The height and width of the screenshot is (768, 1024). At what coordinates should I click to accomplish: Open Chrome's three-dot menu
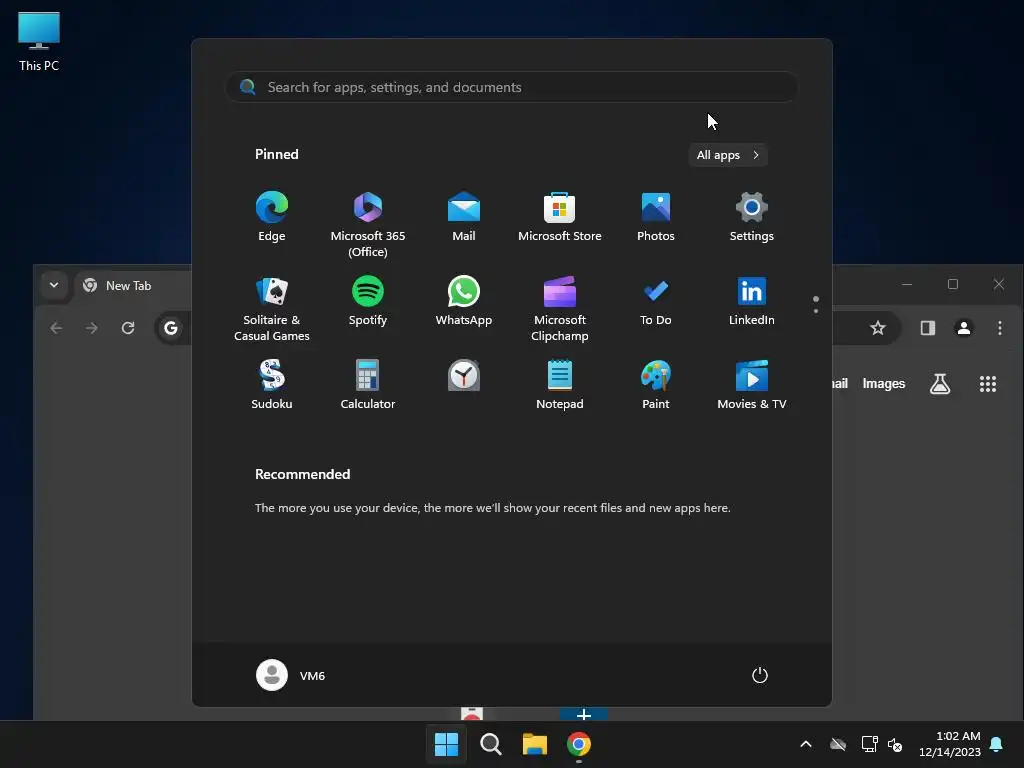click(x=1000, y=328)
